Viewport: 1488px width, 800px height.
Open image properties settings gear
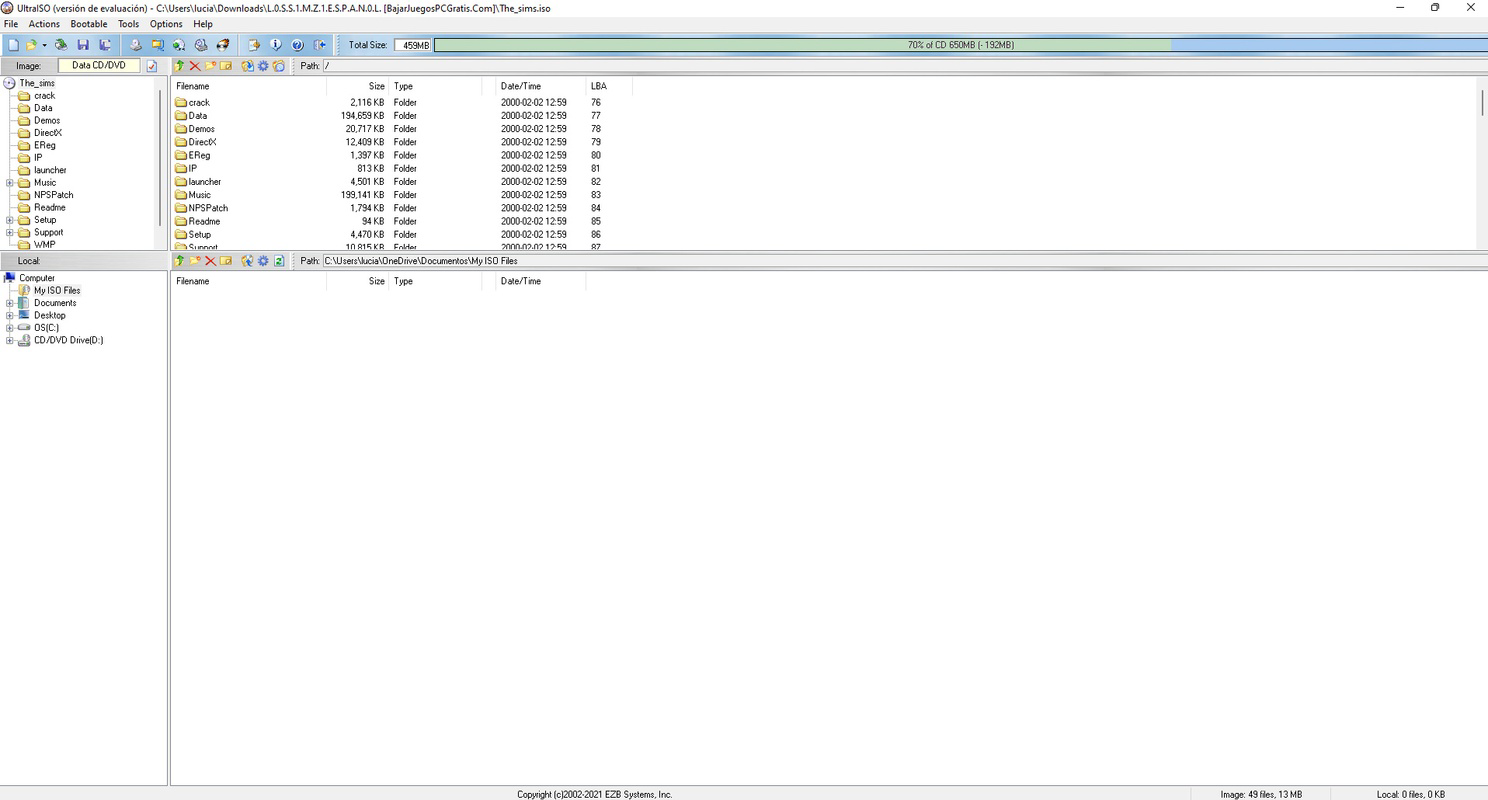pos(263,65)
